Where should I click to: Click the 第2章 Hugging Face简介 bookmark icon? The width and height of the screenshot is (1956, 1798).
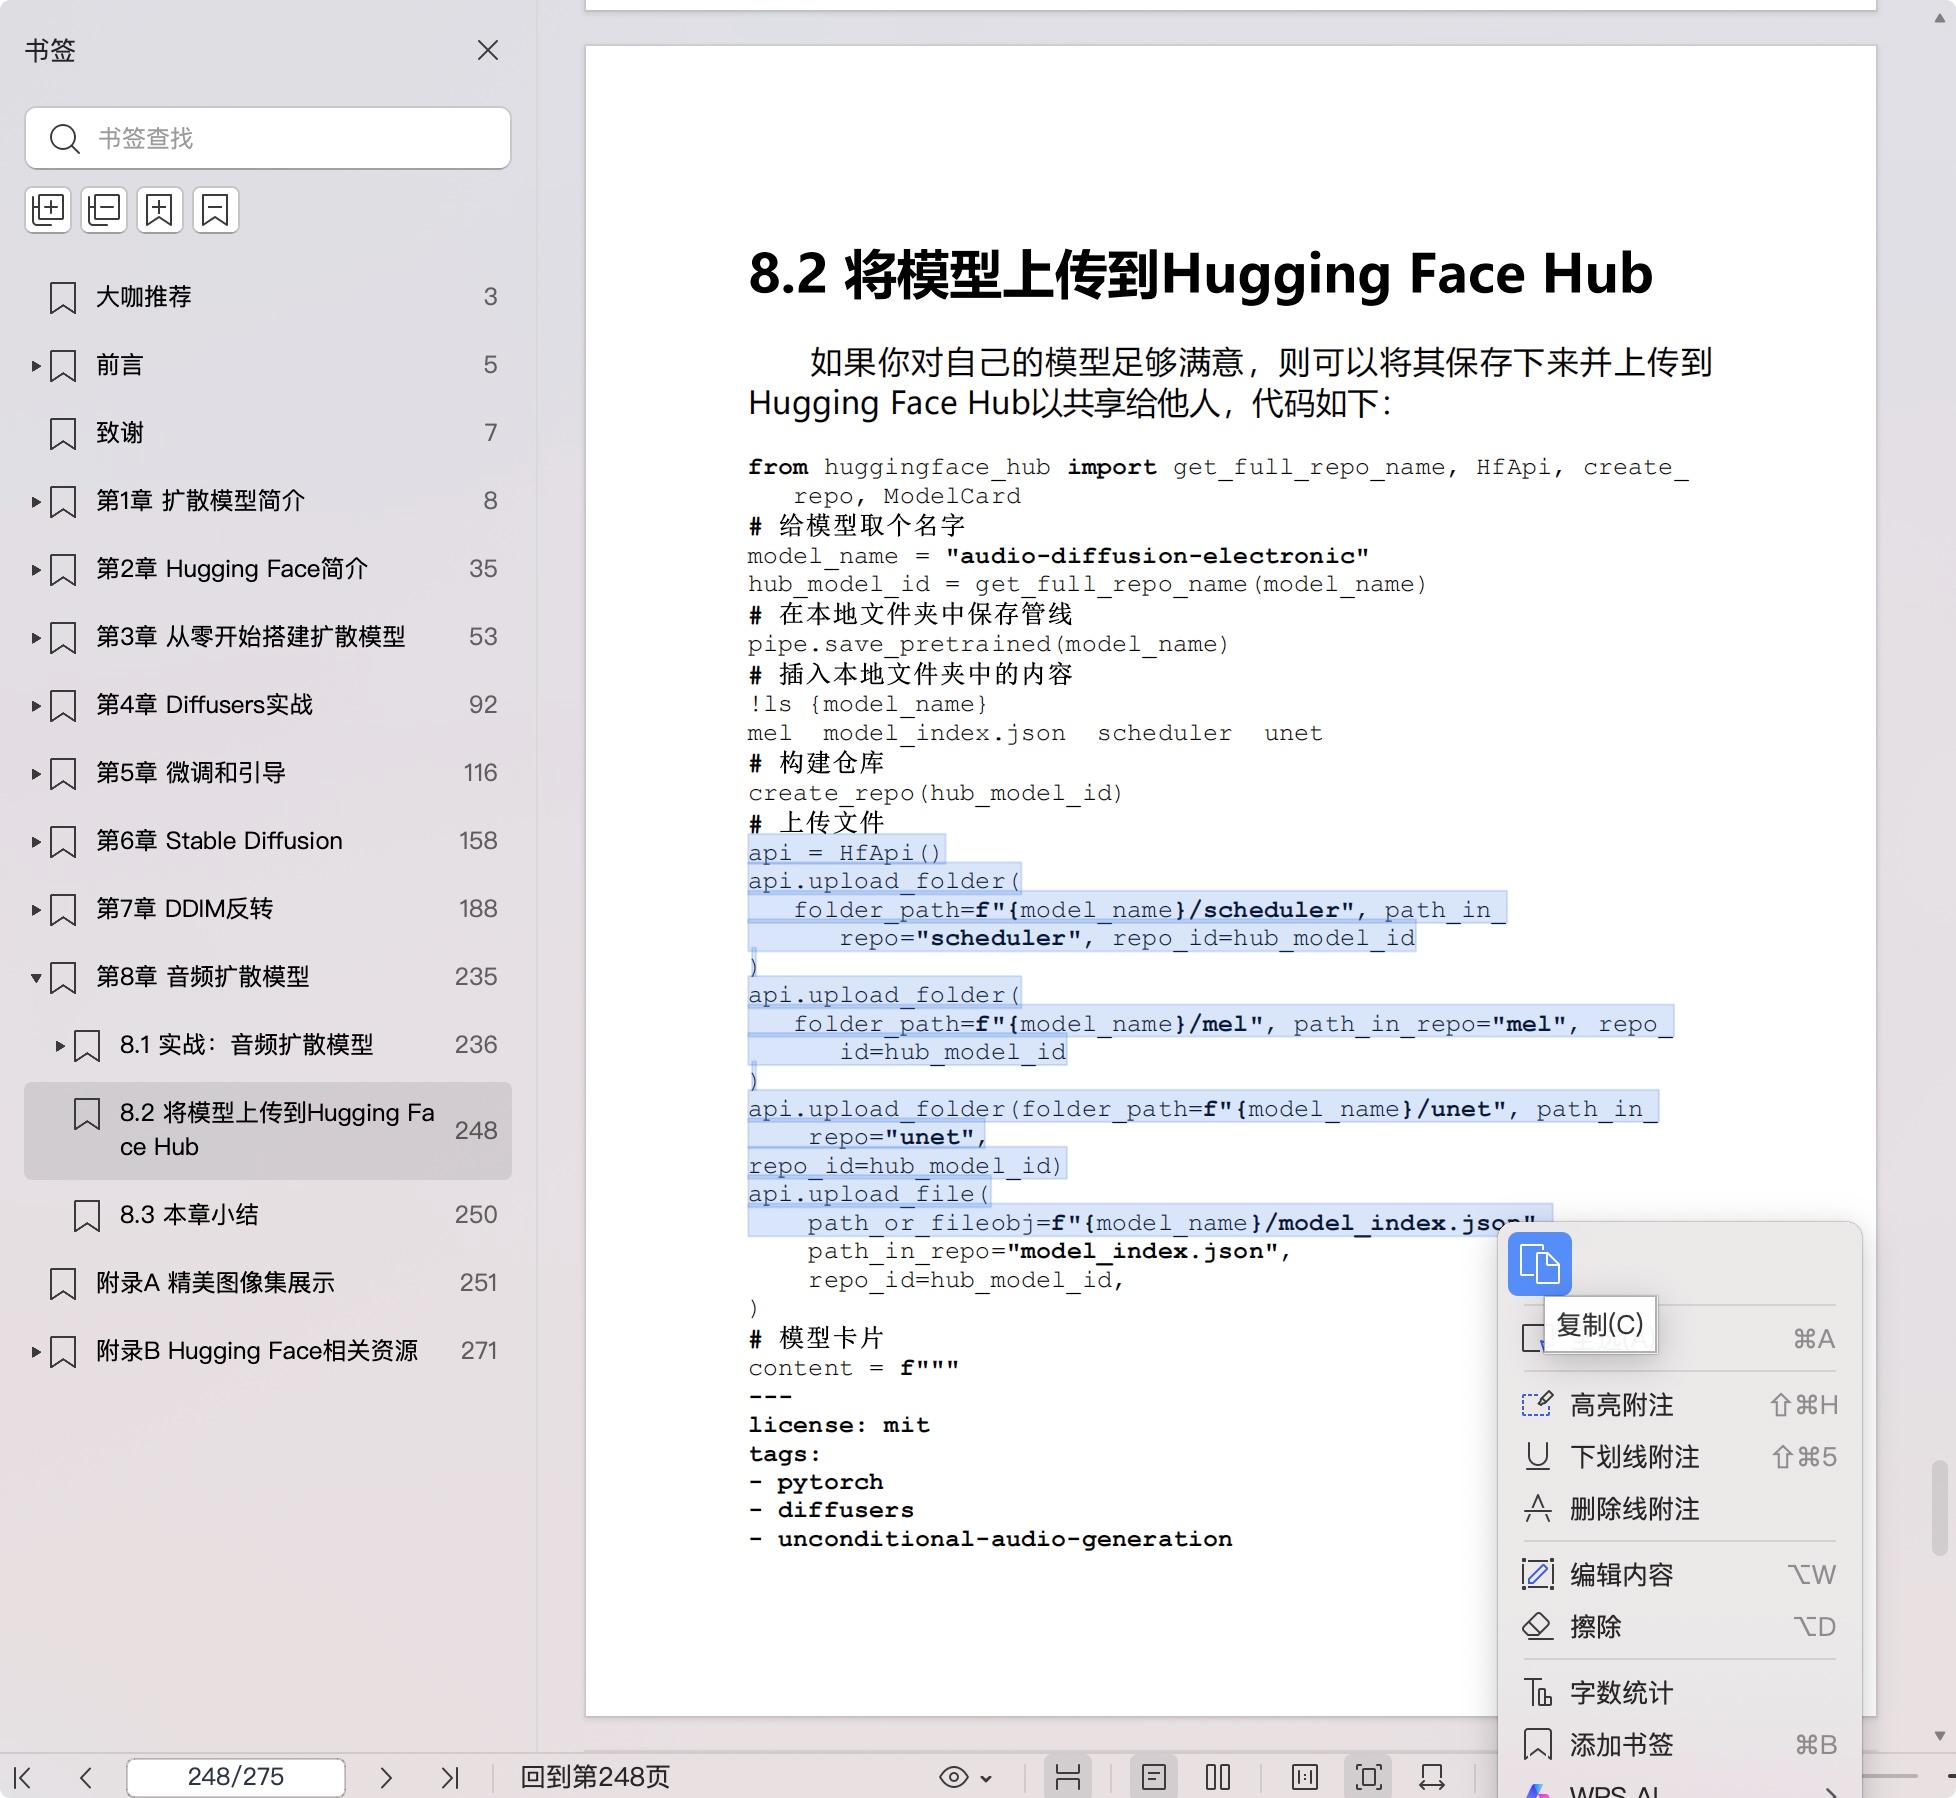[63, 570]
